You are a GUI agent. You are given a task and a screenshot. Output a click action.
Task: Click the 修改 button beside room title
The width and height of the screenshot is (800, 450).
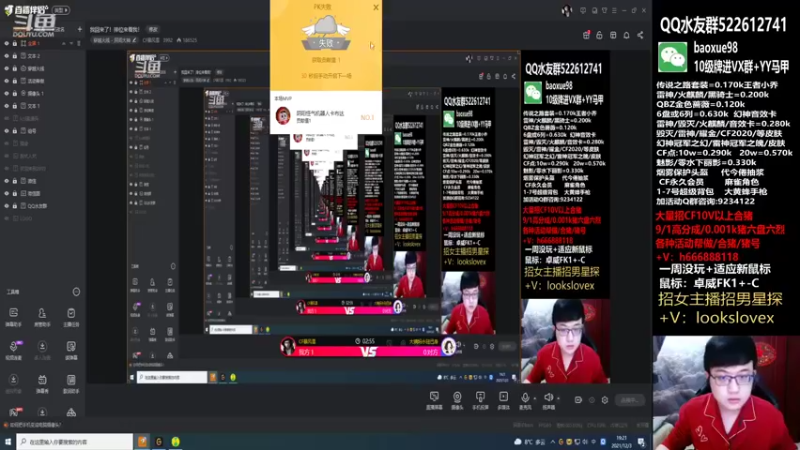pos(153,30)
